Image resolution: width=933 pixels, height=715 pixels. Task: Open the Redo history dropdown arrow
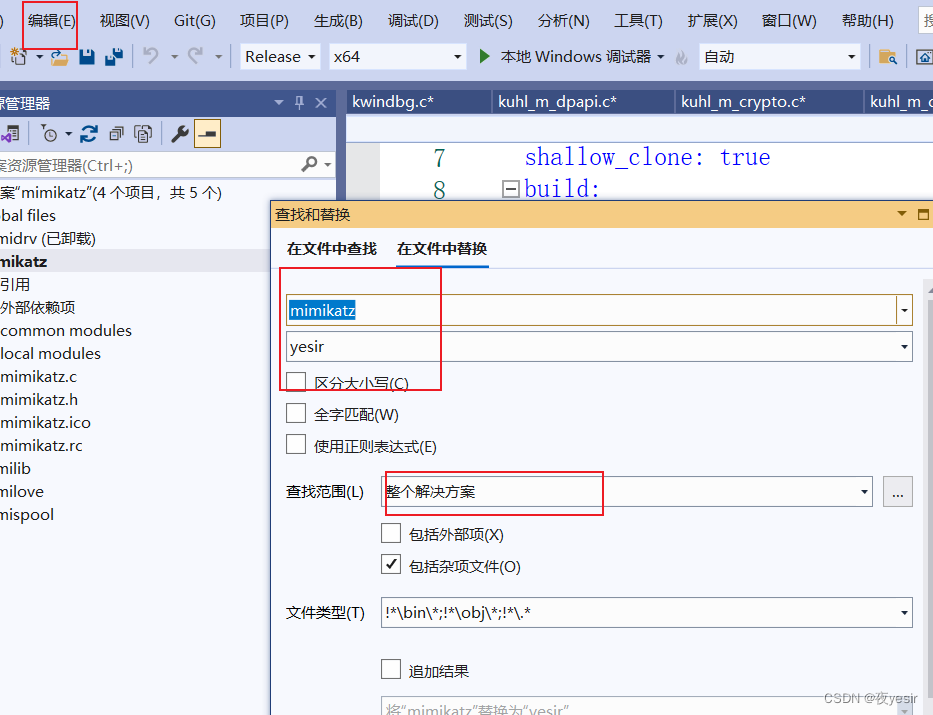point(218,57)
